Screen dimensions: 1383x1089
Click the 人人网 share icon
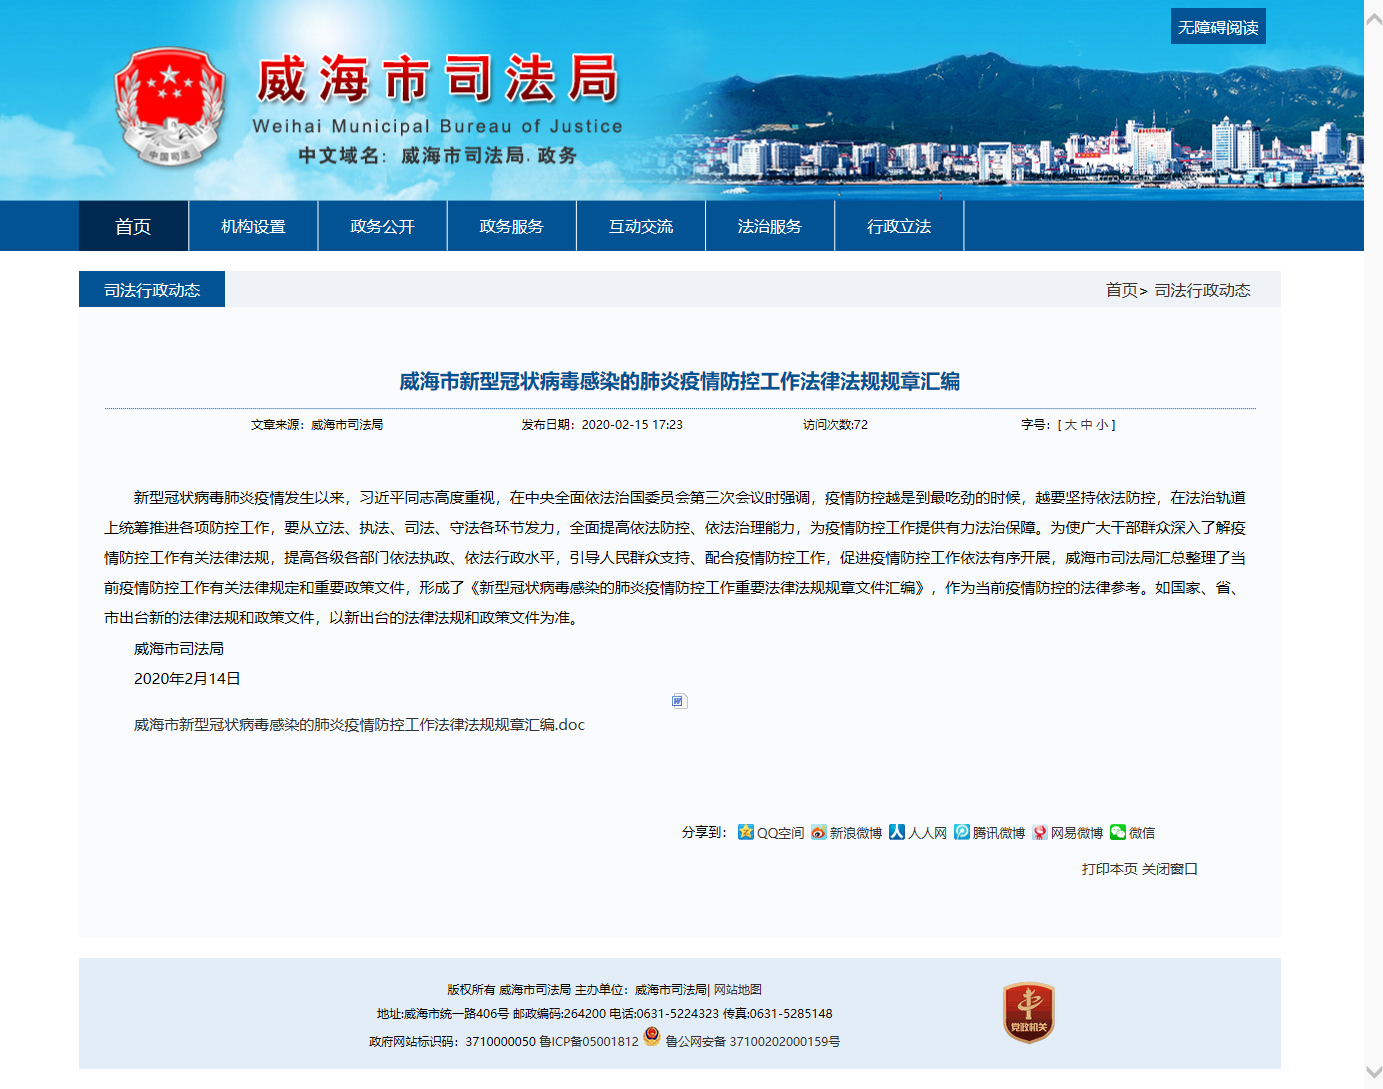click(x=897, y=832)
